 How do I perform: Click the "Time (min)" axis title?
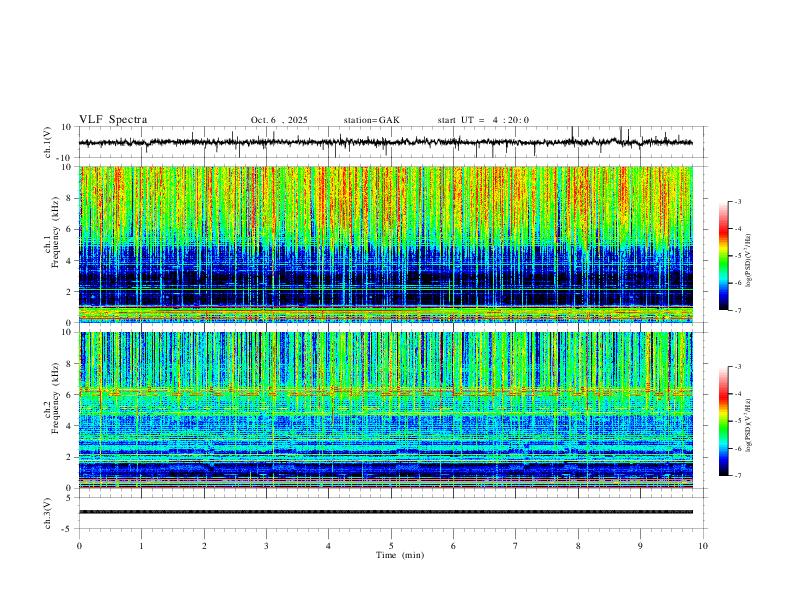pyautogui.click(x=400, y=555)
